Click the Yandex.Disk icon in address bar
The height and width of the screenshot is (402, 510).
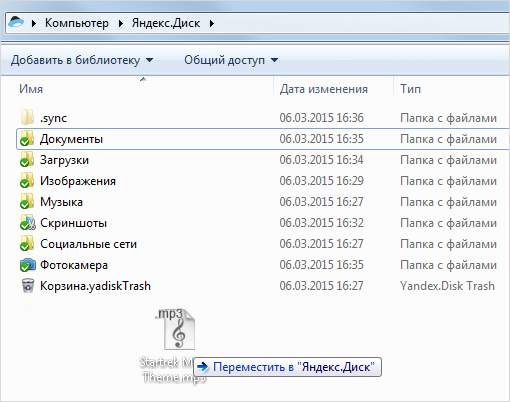click(16, 23)
